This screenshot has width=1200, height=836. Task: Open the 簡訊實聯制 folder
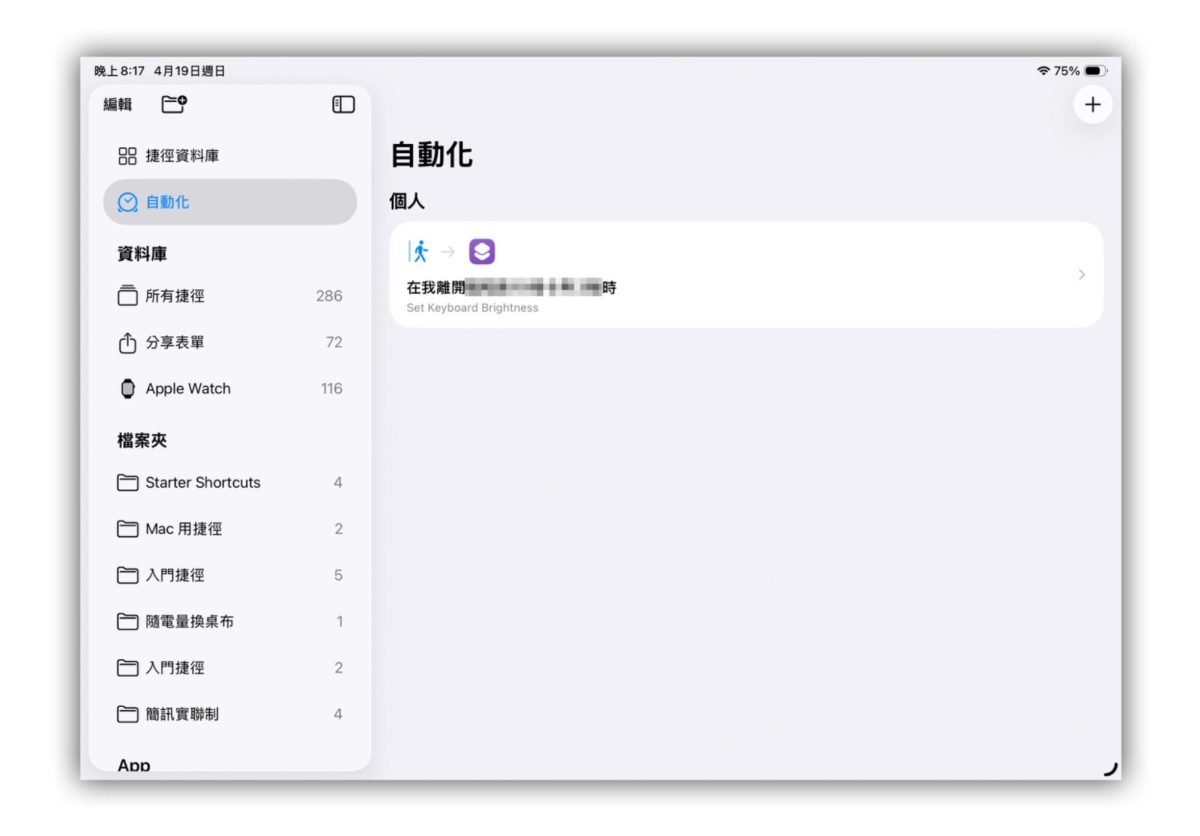point(230,714)
